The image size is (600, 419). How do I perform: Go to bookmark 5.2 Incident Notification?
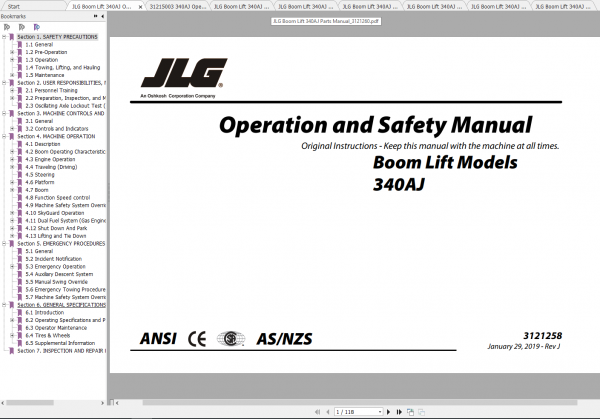tap(54, 259)
